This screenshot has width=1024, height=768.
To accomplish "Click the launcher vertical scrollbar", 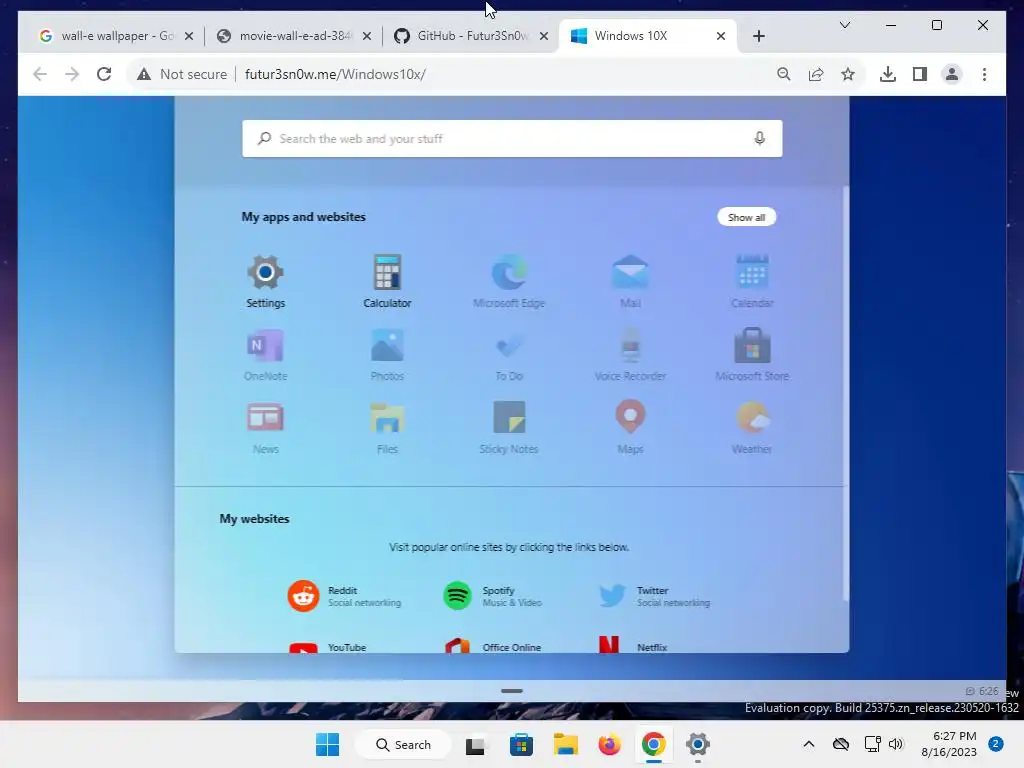I will click(845, 392).
